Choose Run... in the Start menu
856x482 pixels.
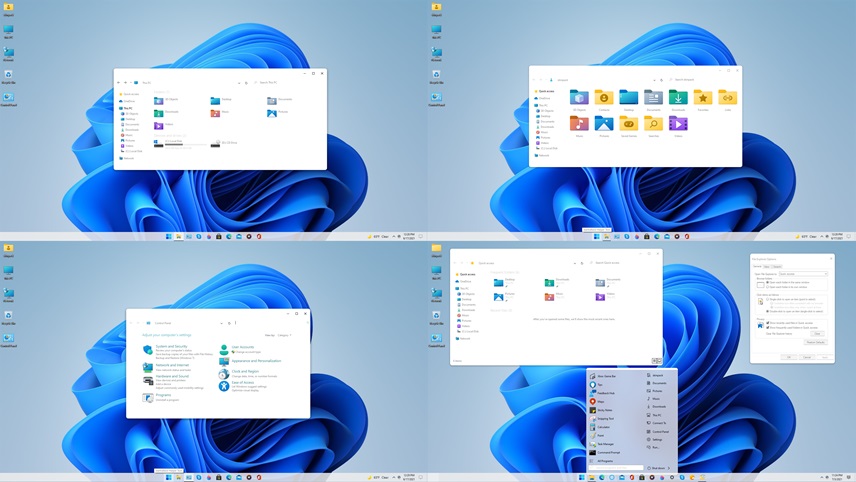click(x=653, y=448)
